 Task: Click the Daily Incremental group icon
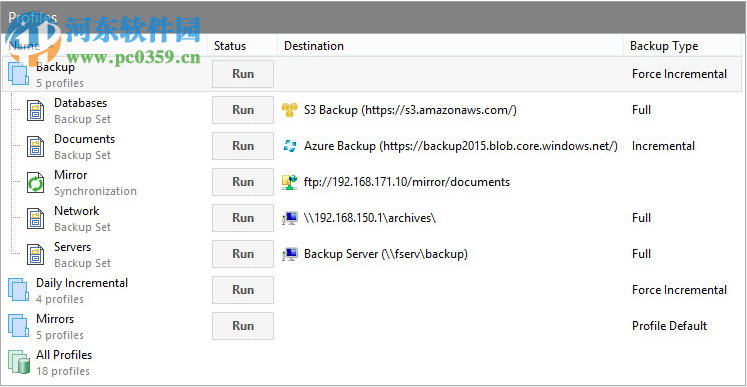click(19, 290)
